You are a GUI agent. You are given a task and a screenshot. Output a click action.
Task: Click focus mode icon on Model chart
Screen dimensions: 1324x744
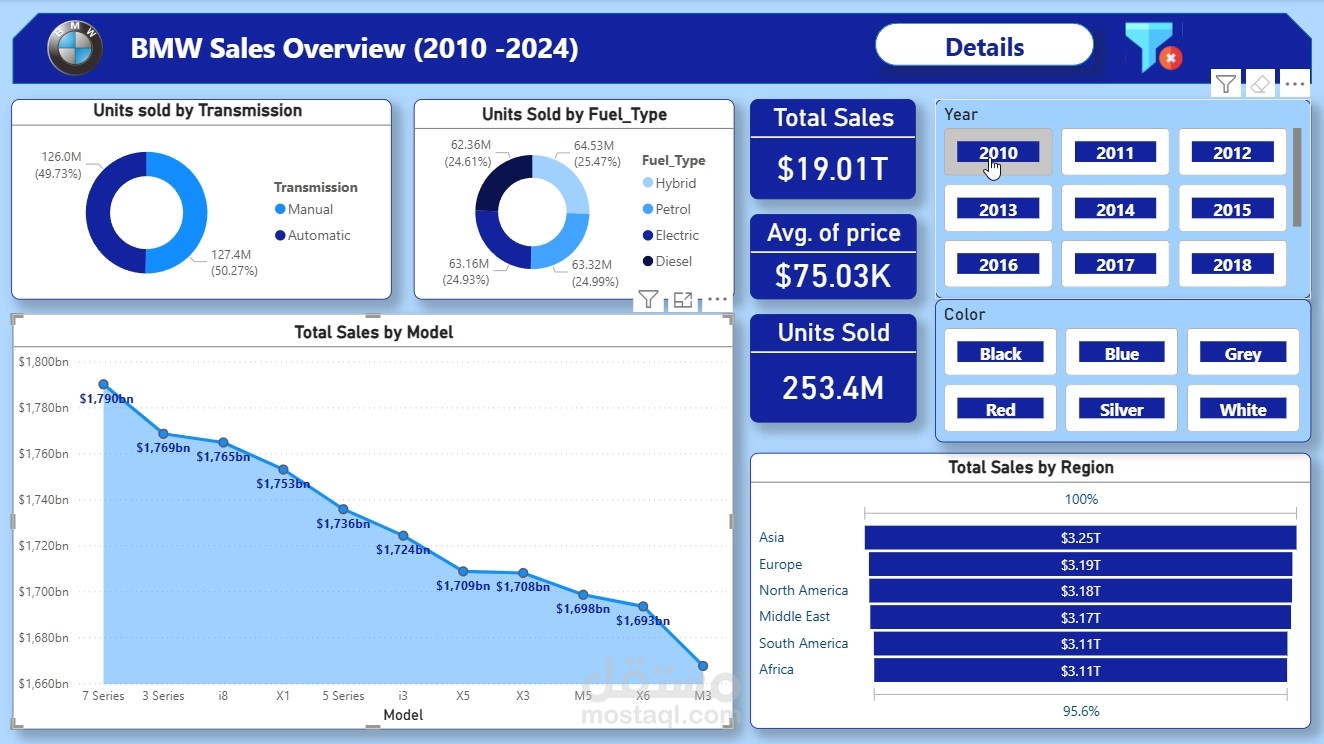point(683,299)
